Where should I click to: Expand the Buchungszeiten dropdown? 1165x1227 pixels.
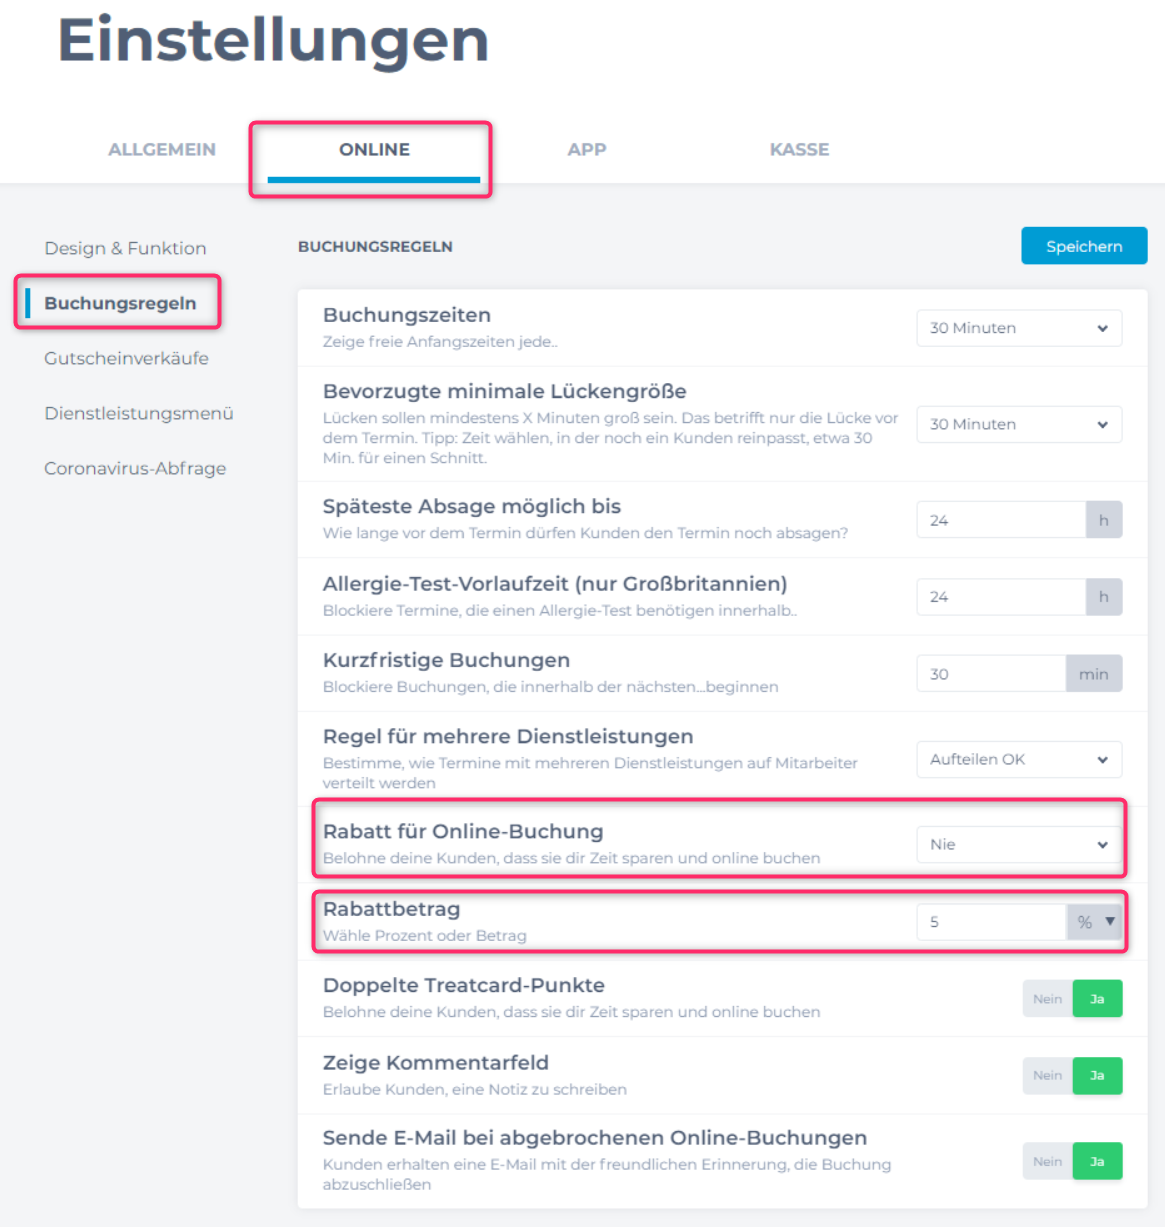pyautogui.click(x=1018, y=328)
